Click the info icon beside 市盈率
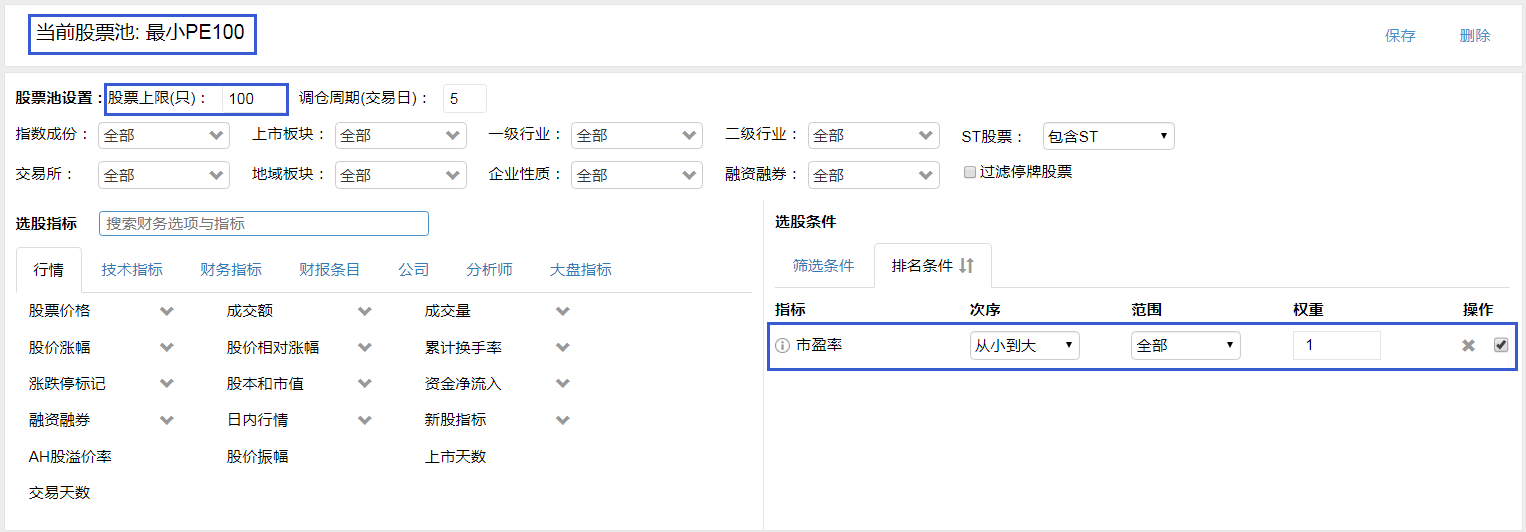This screenshot has width=1526, height=532. (783, 346)
